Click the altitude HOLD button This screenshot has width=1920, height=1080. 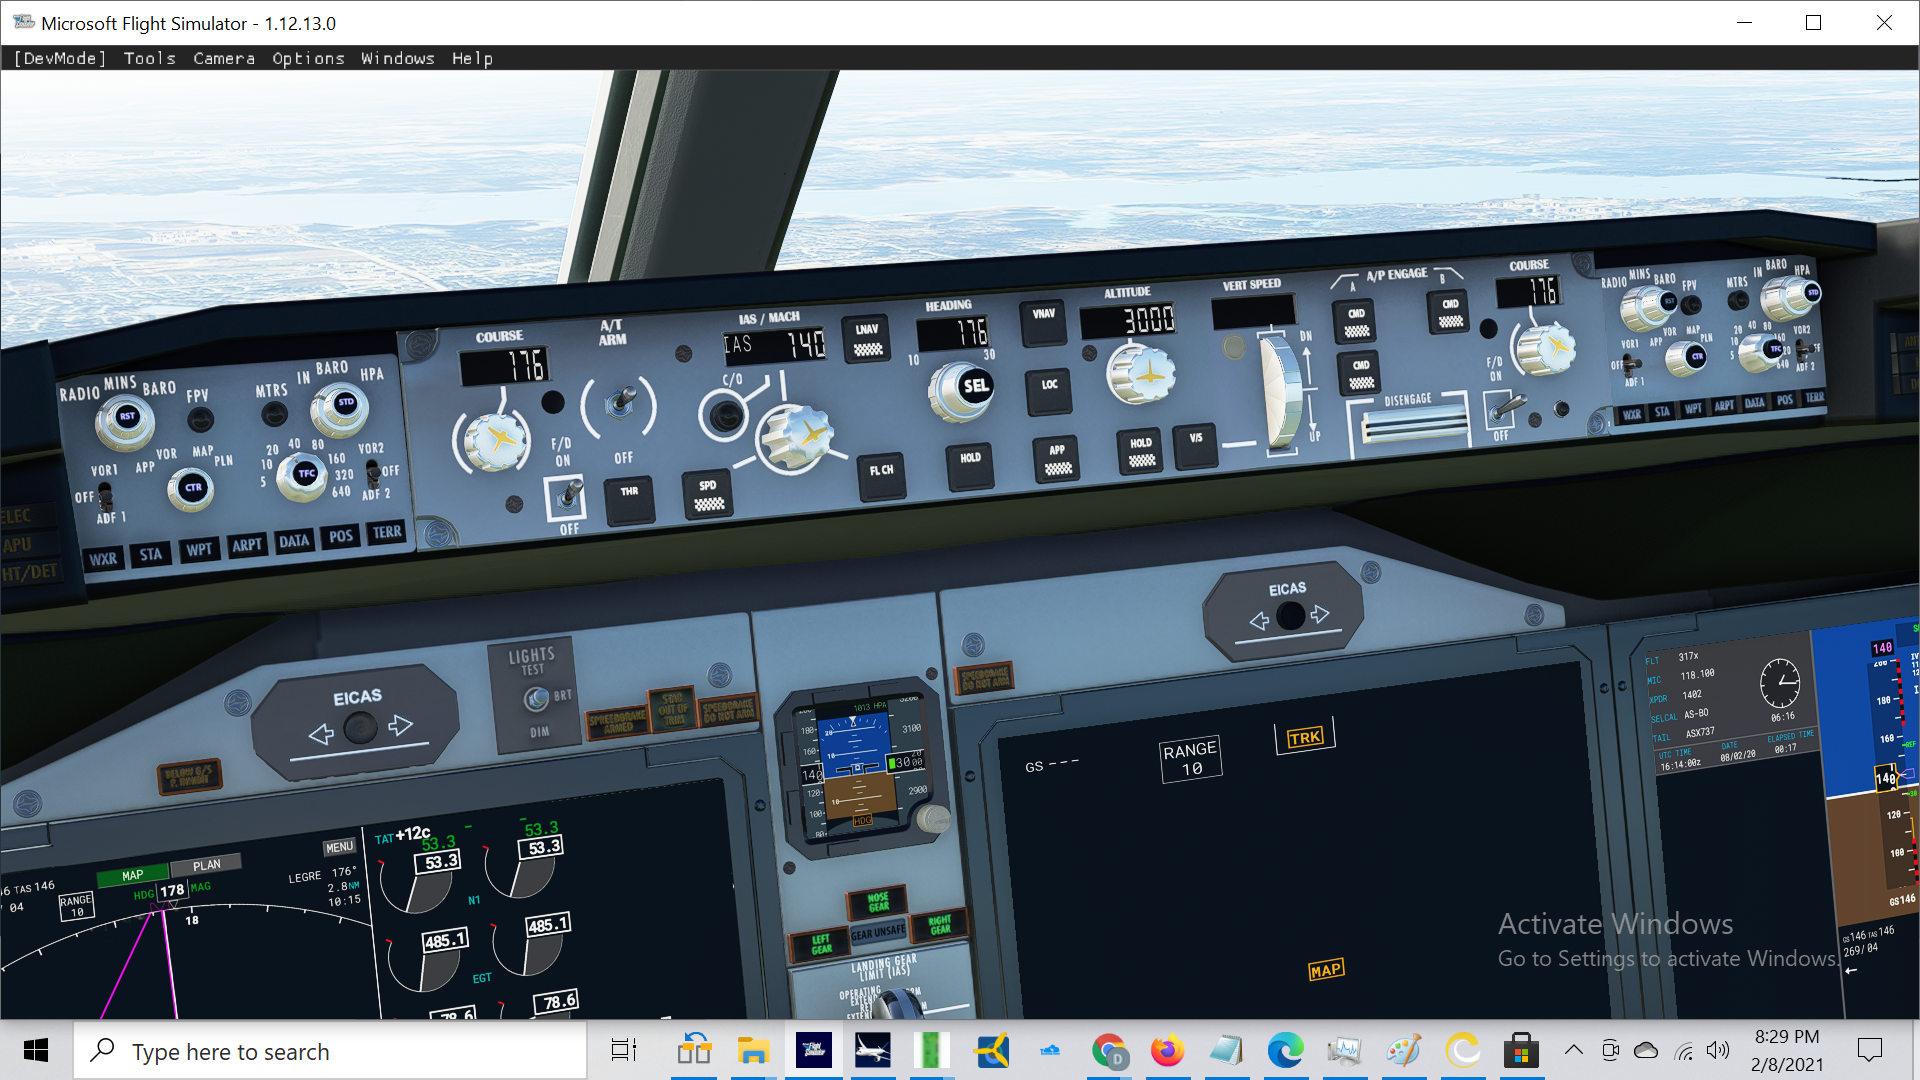click(1141, 451)
